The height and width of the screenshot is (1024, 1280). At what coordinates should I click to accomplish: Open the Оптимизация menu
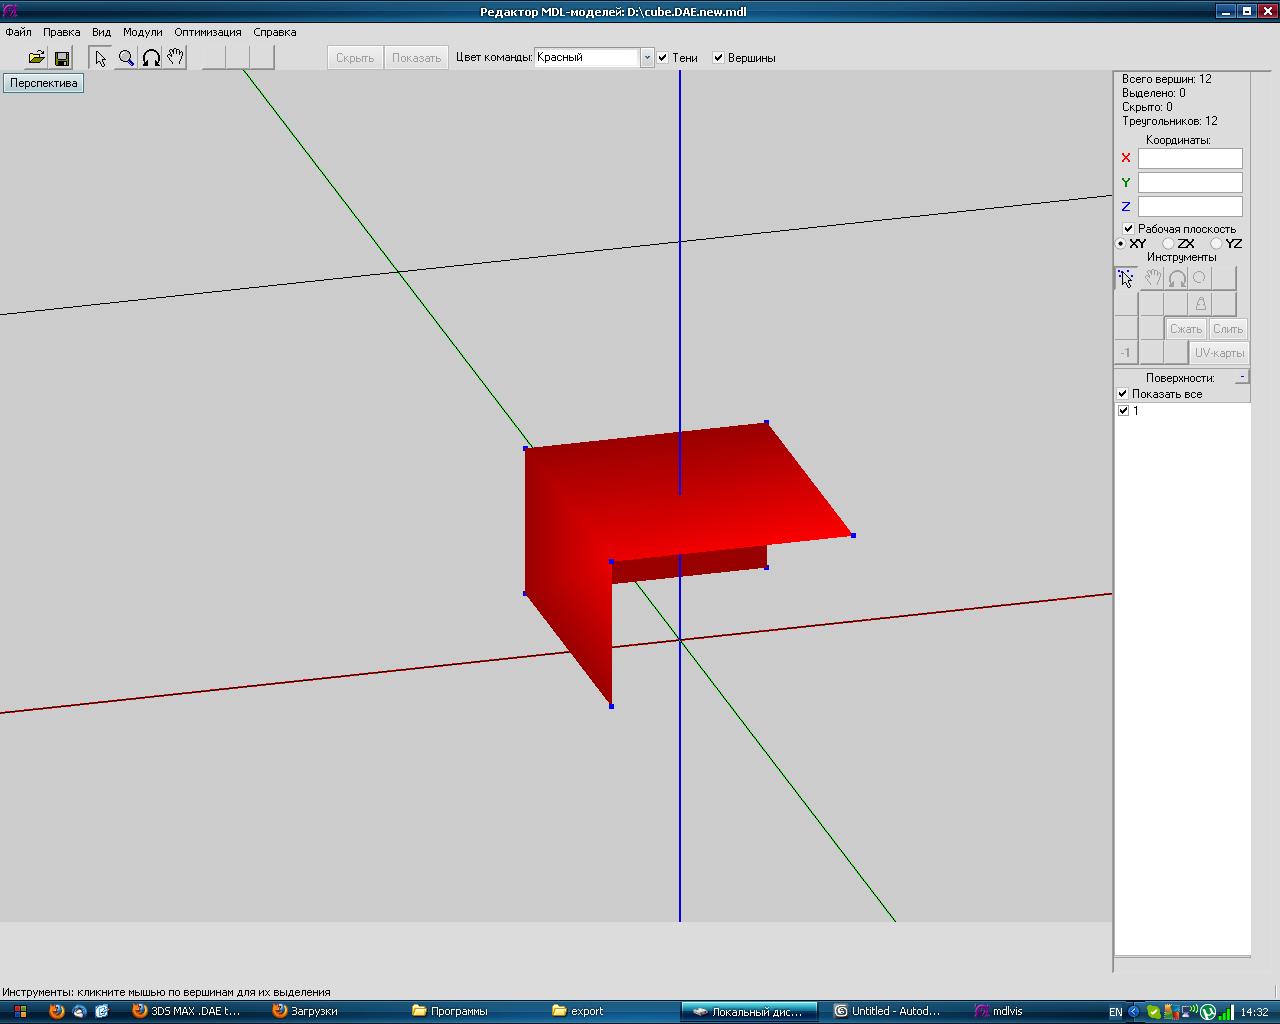pyautogui.click(x=207, y=32)
